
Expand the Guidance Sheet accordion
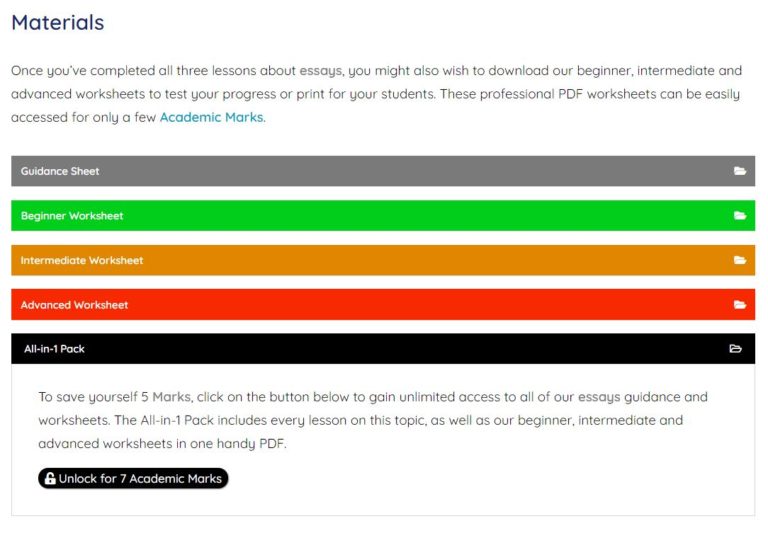(x=383, y=171)
